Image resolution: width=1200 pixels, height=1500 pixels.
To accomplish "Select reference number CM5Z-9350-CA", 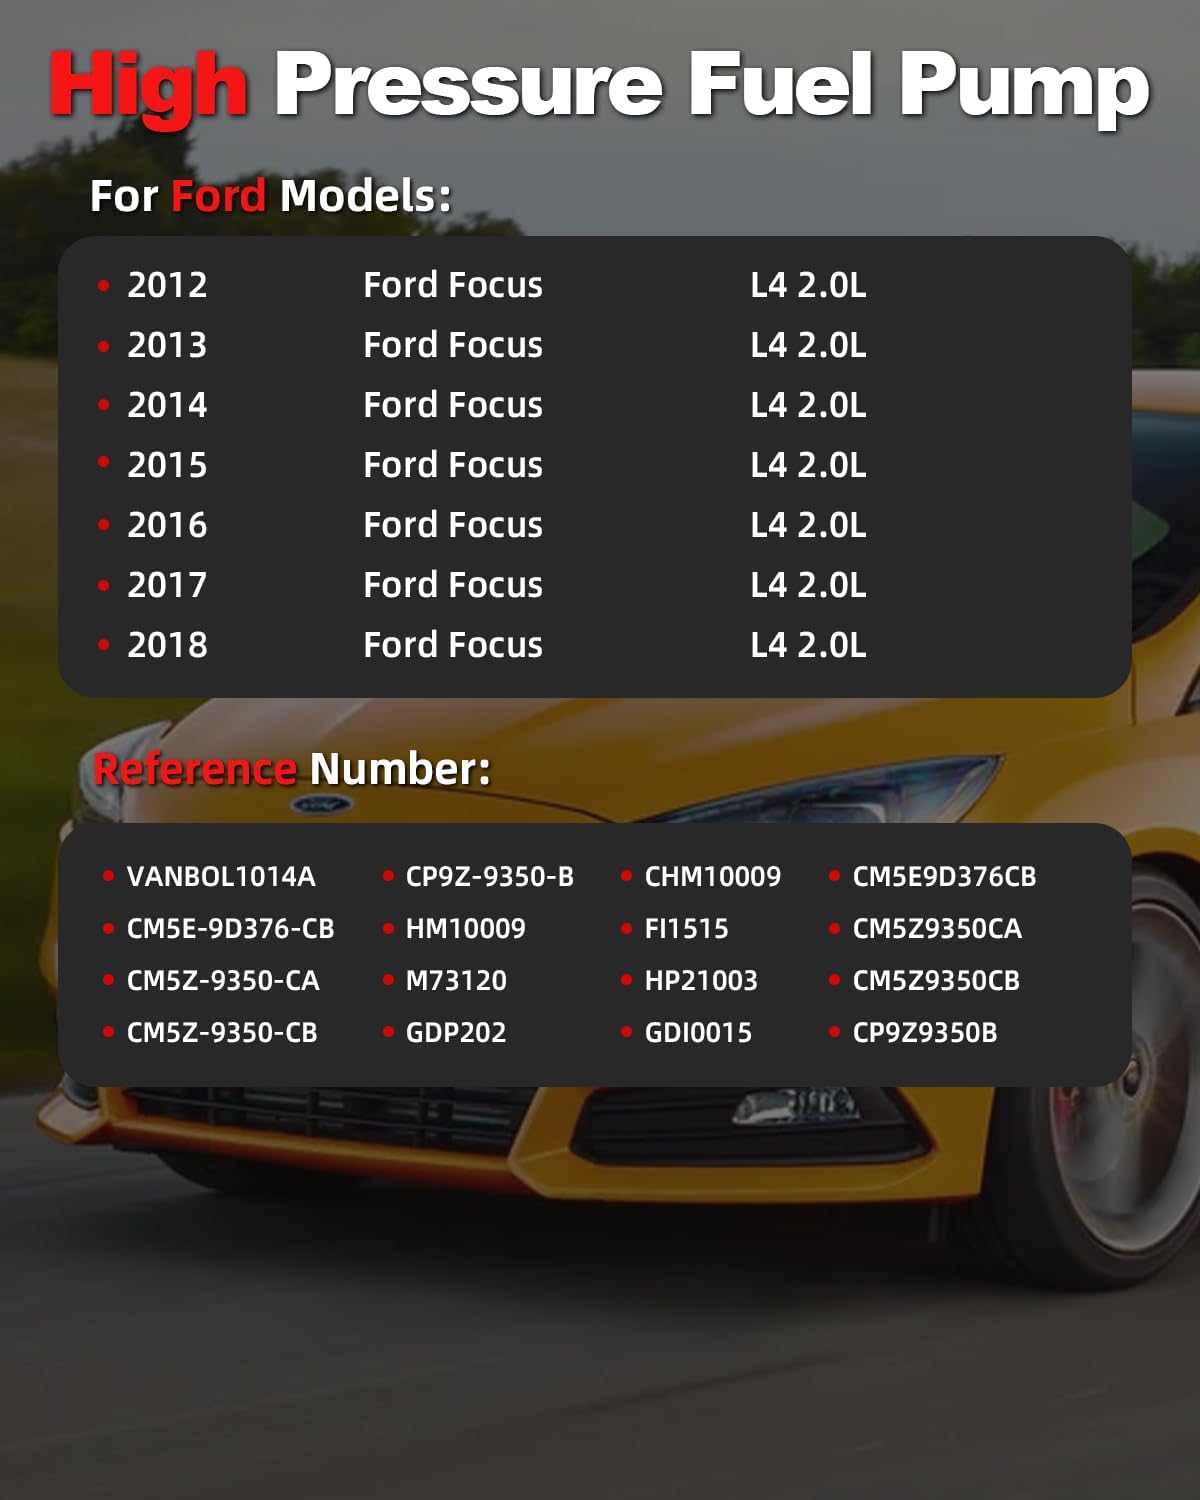I will pos(223,981).
